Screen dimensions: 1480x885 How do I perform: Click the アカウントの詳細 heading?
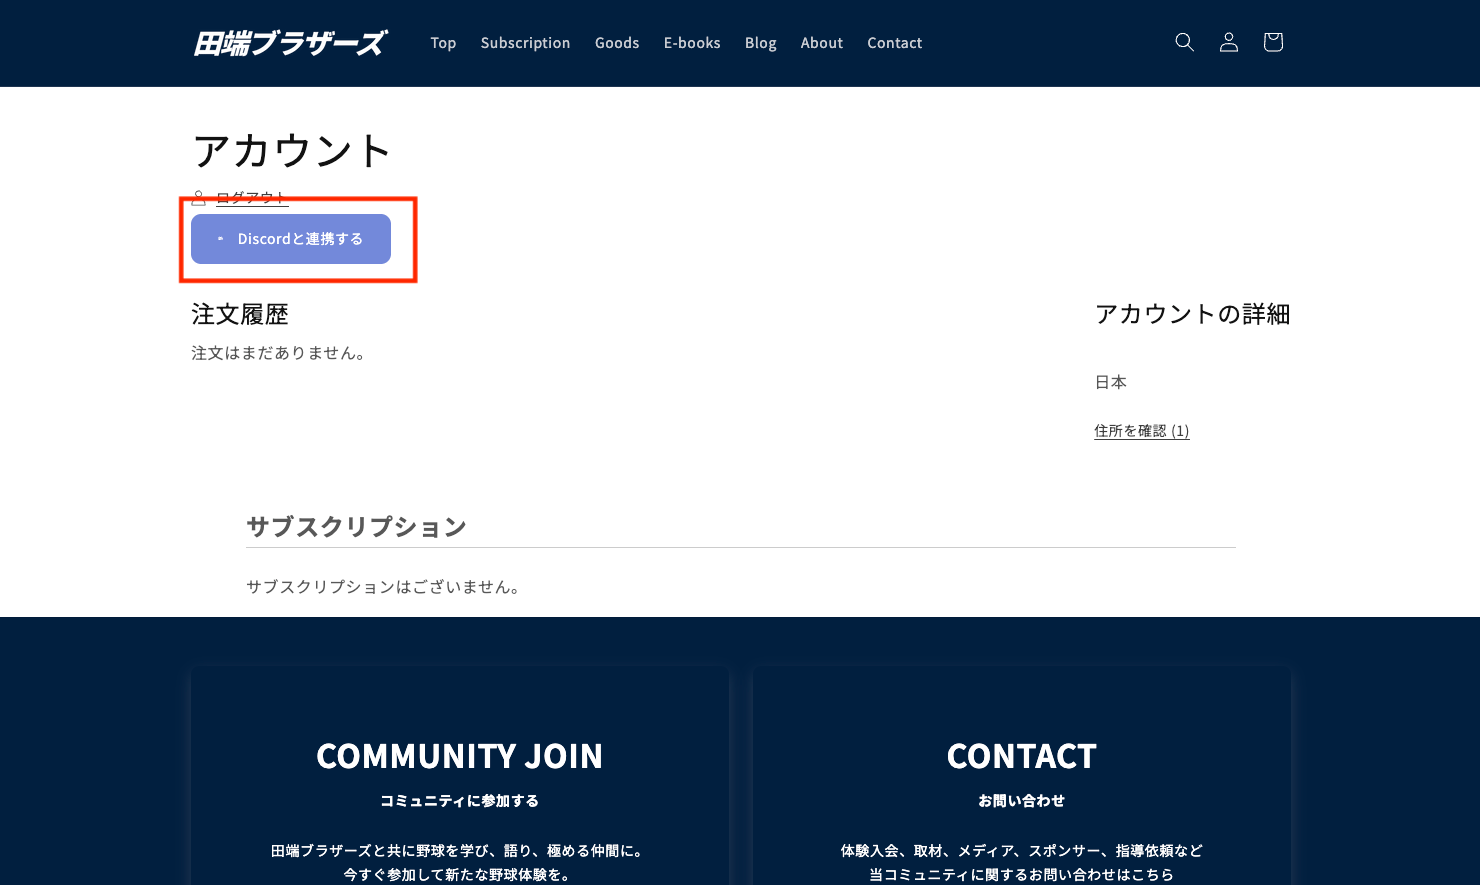[x=1192, y=314]
